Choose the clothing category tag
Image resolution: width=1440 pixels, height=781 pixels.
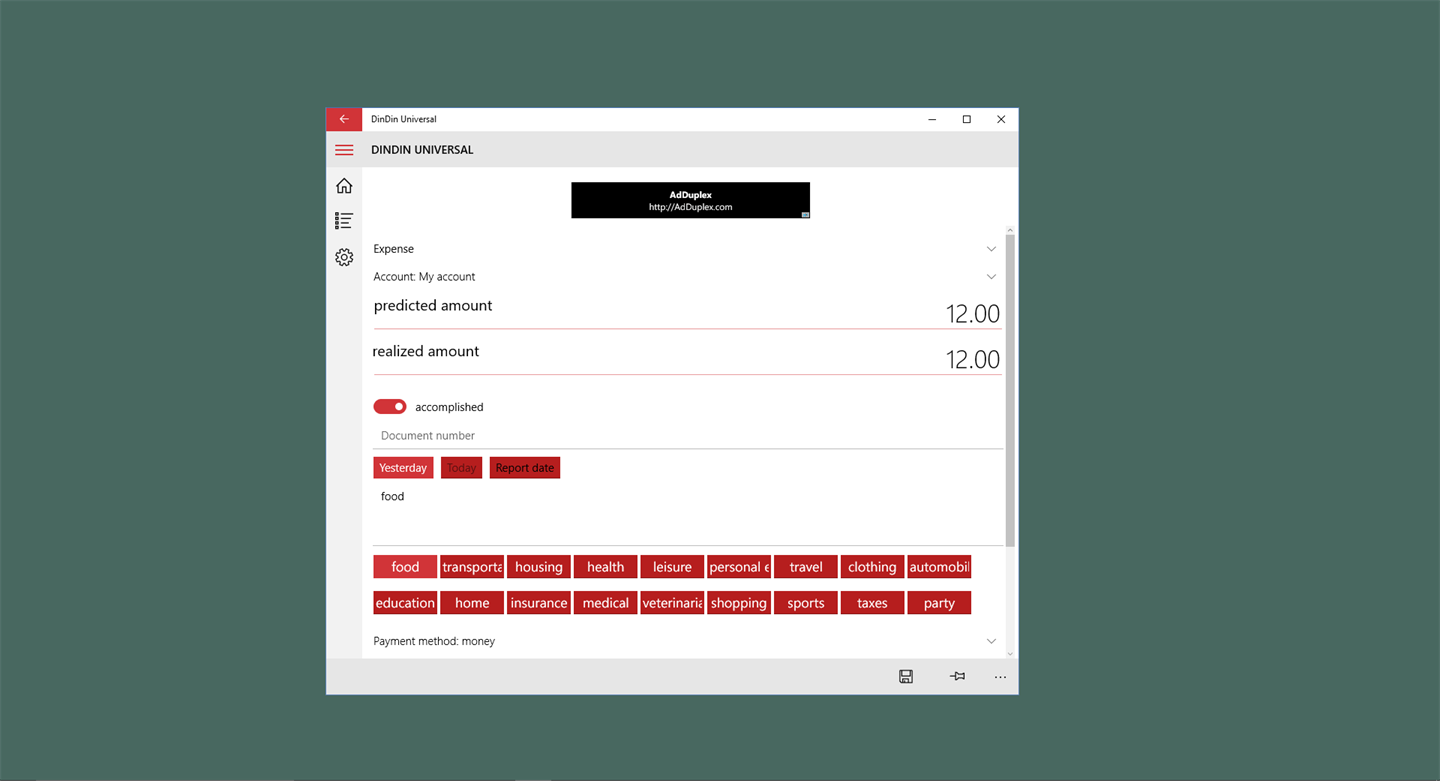point(872,567)
